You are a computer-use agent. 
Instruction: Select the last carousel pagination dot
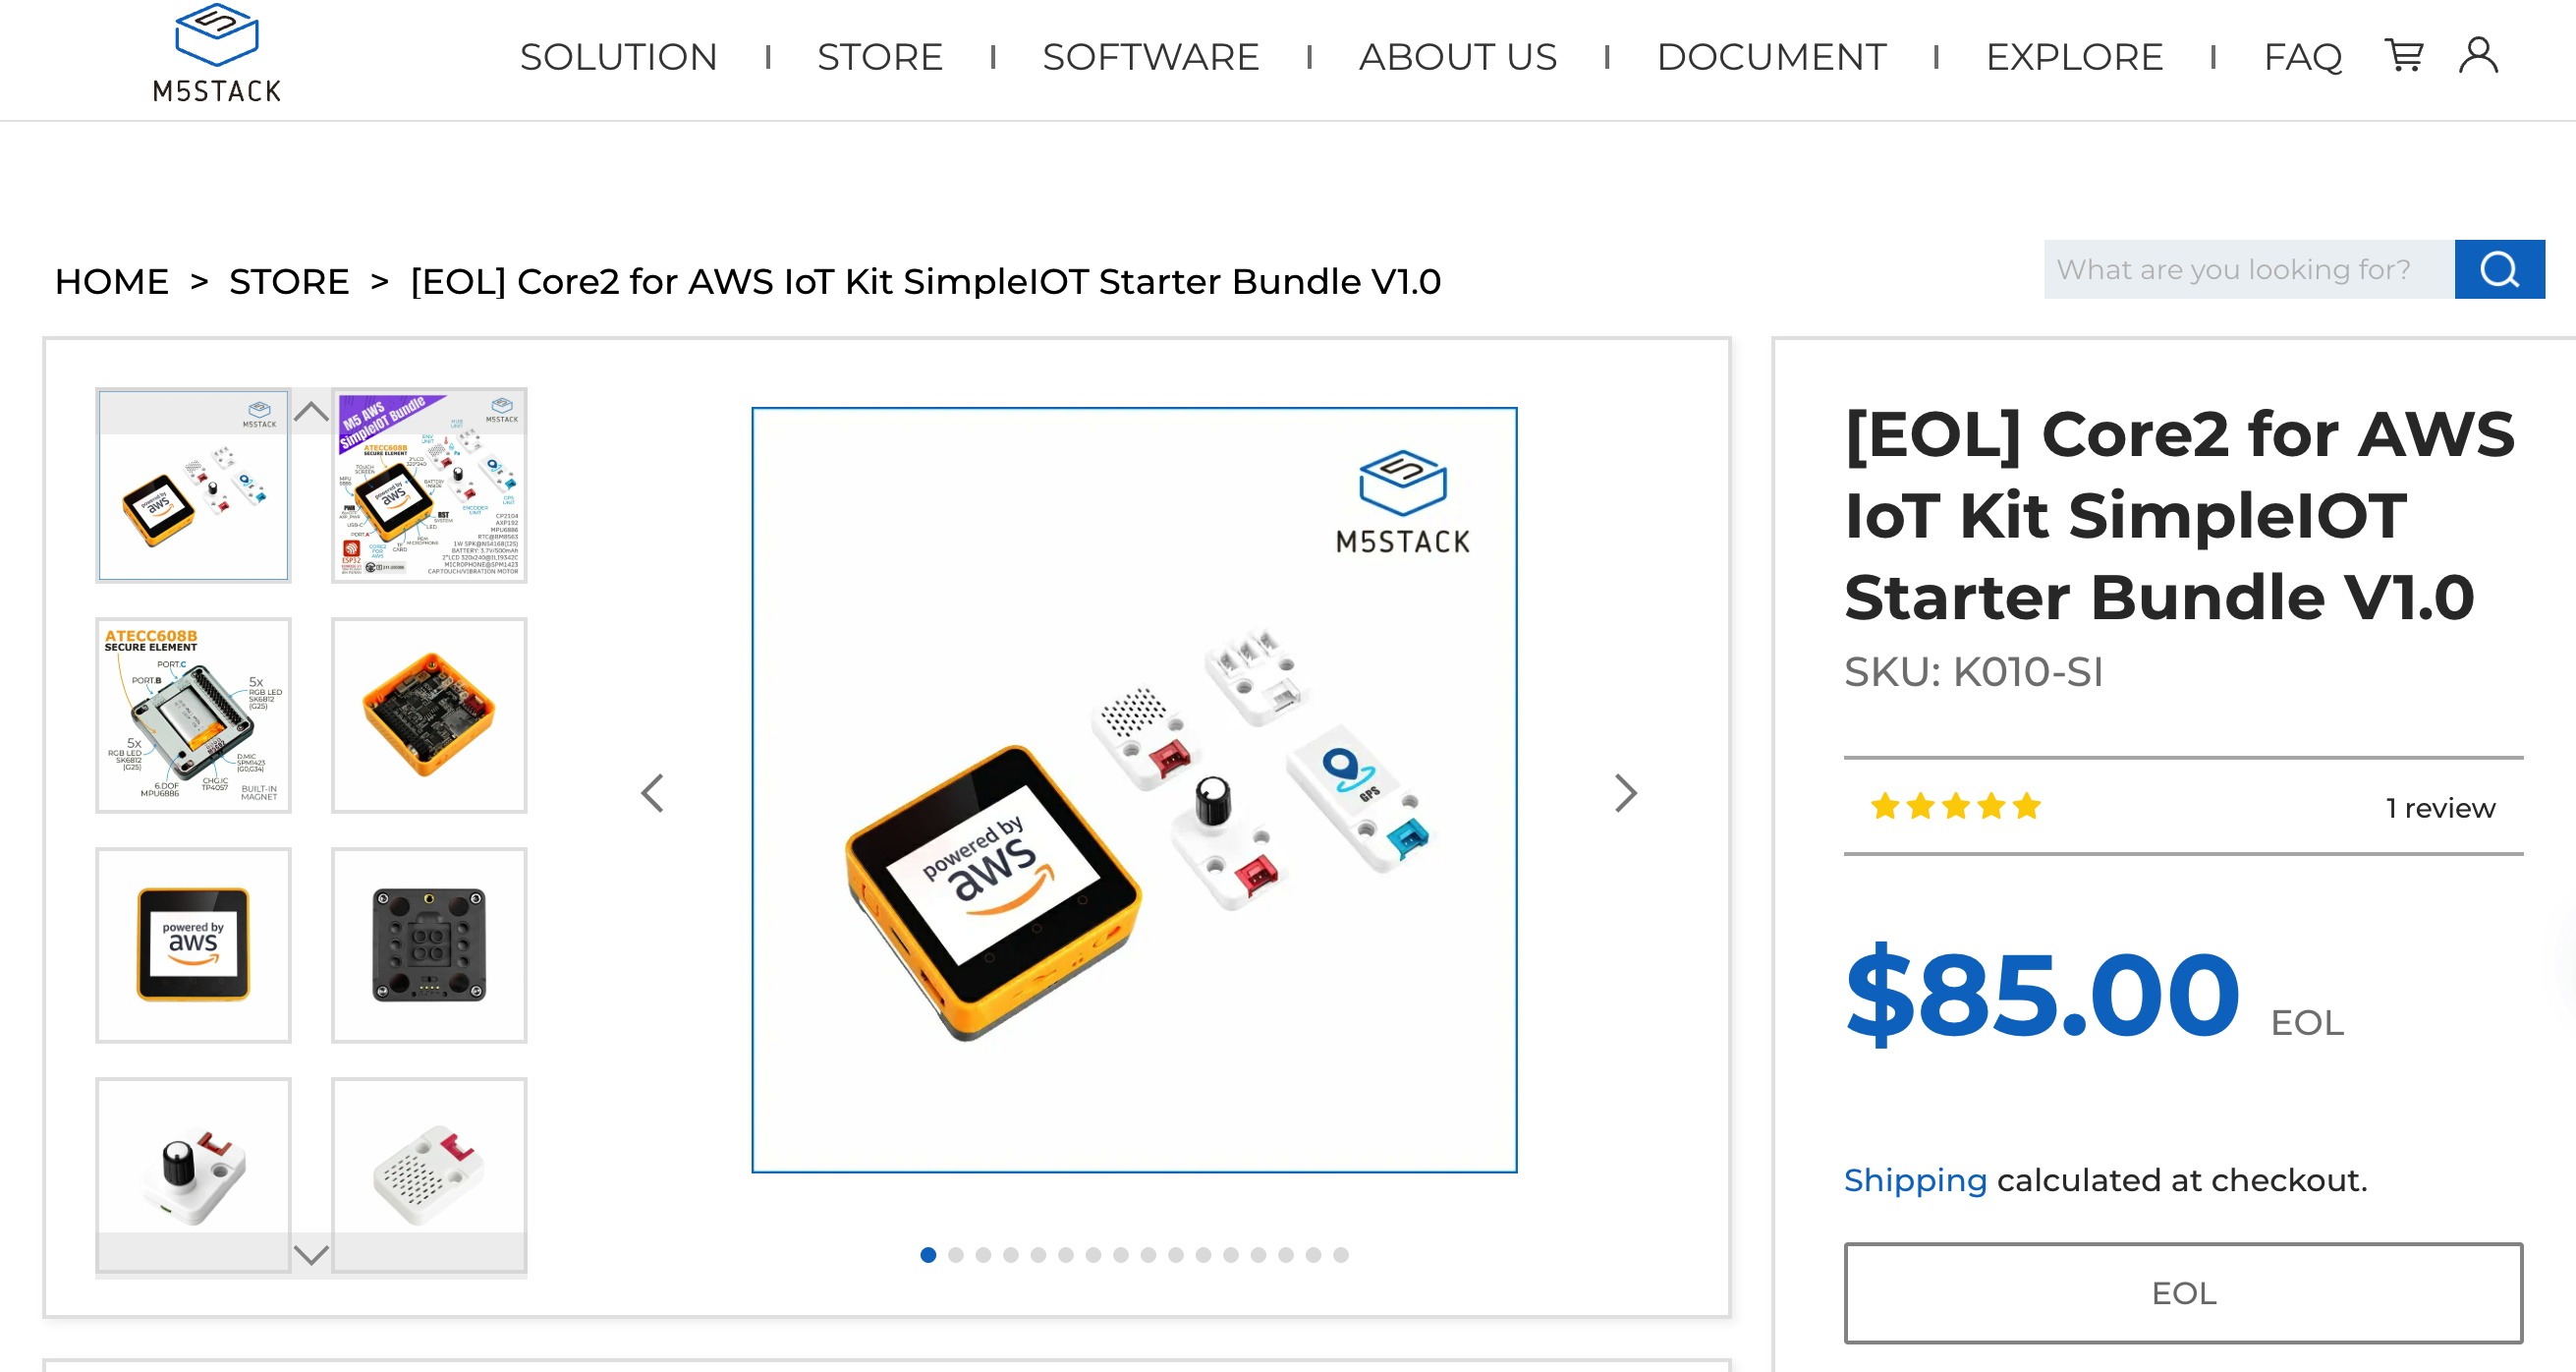[x=1341, y=1255]
